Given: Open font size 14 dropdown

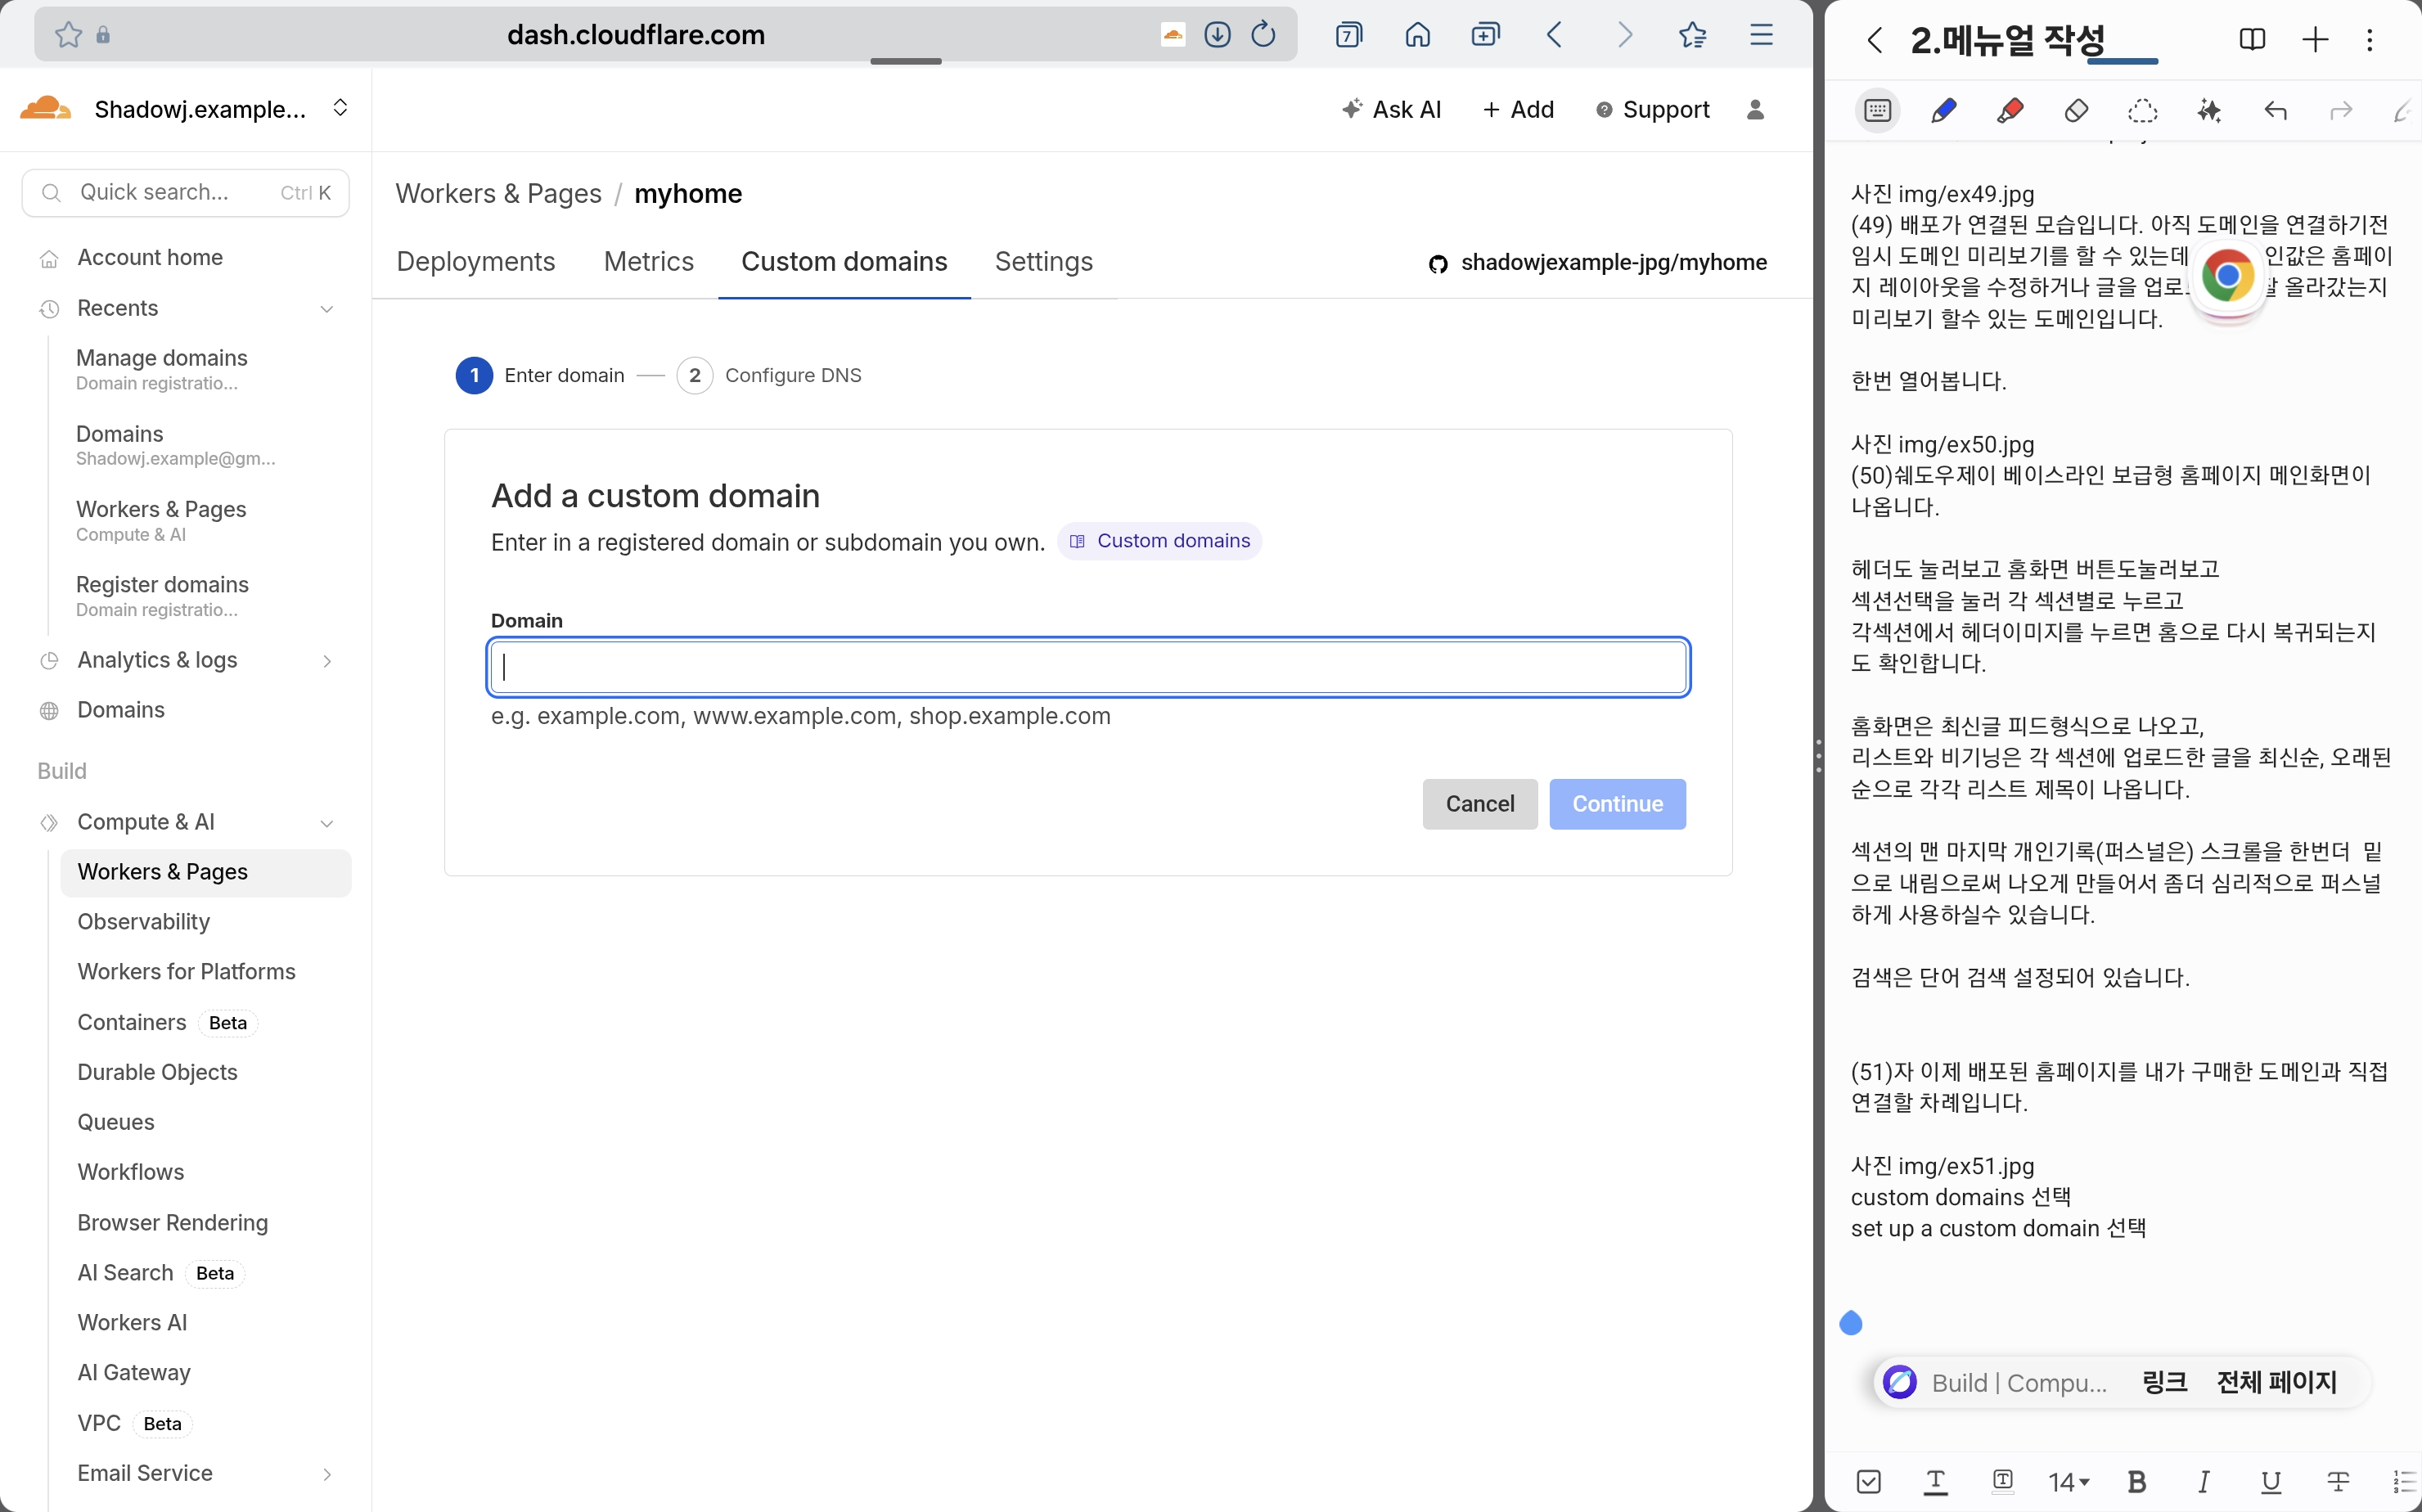Looking at the screenshot, I should tap(2068, 1481).
